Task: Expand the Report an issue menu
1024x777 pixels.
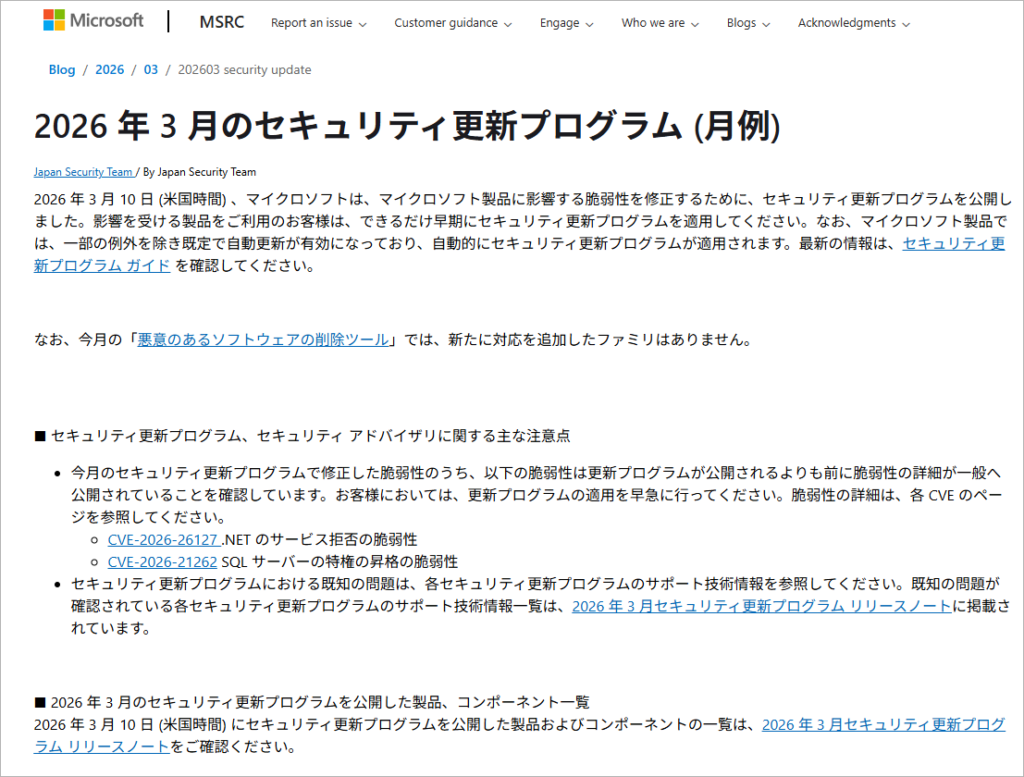Action: [318, 23]
